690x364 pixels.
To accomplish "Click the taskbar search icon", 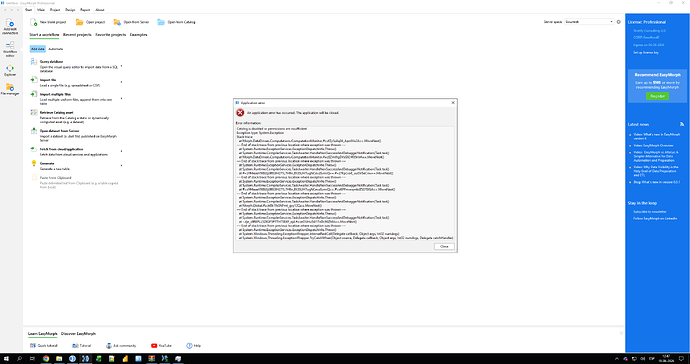I will pos(19,359).
